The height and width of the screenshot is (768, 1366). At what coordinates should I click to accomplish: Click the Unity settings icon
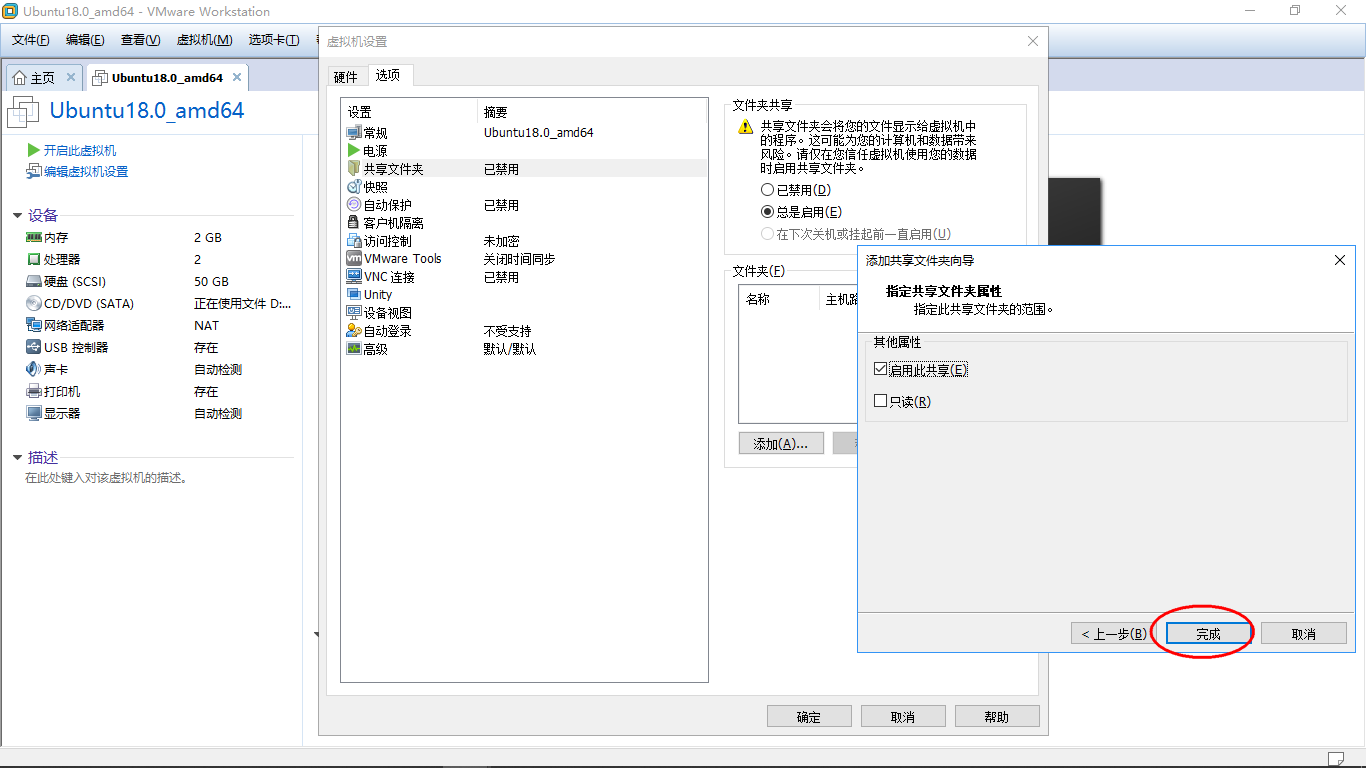tap(370, 294)
